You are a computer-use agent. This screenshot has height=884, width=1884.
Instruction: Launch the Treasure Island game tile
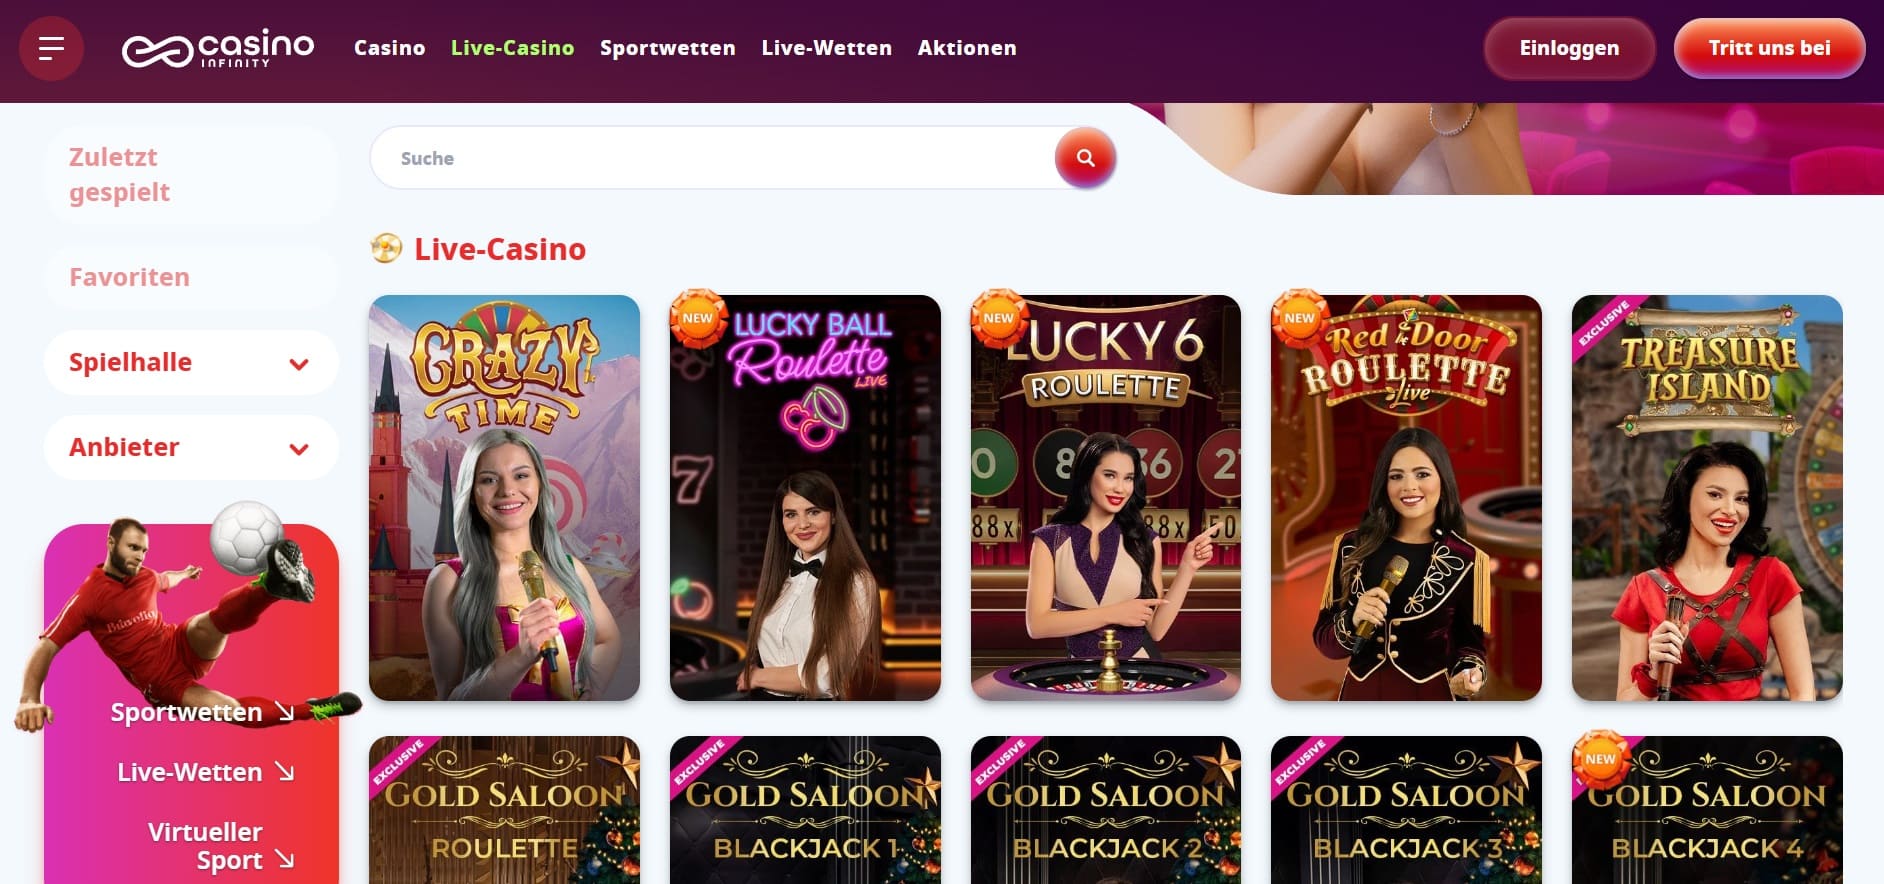click(x=1707, y=498)
